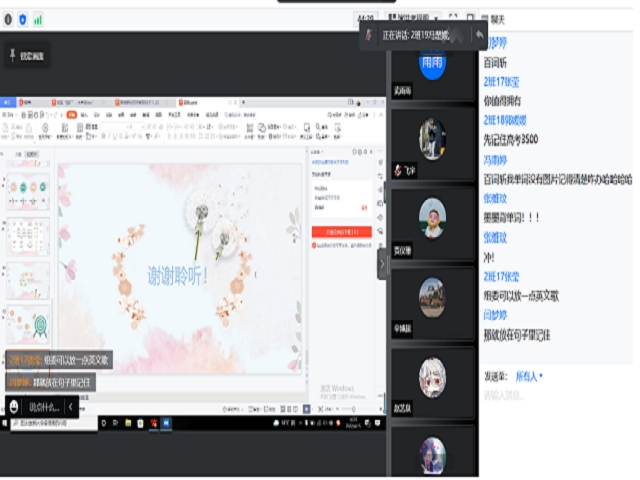Click sender name 闫梦婷 in chat panel

tap(496, 313)
